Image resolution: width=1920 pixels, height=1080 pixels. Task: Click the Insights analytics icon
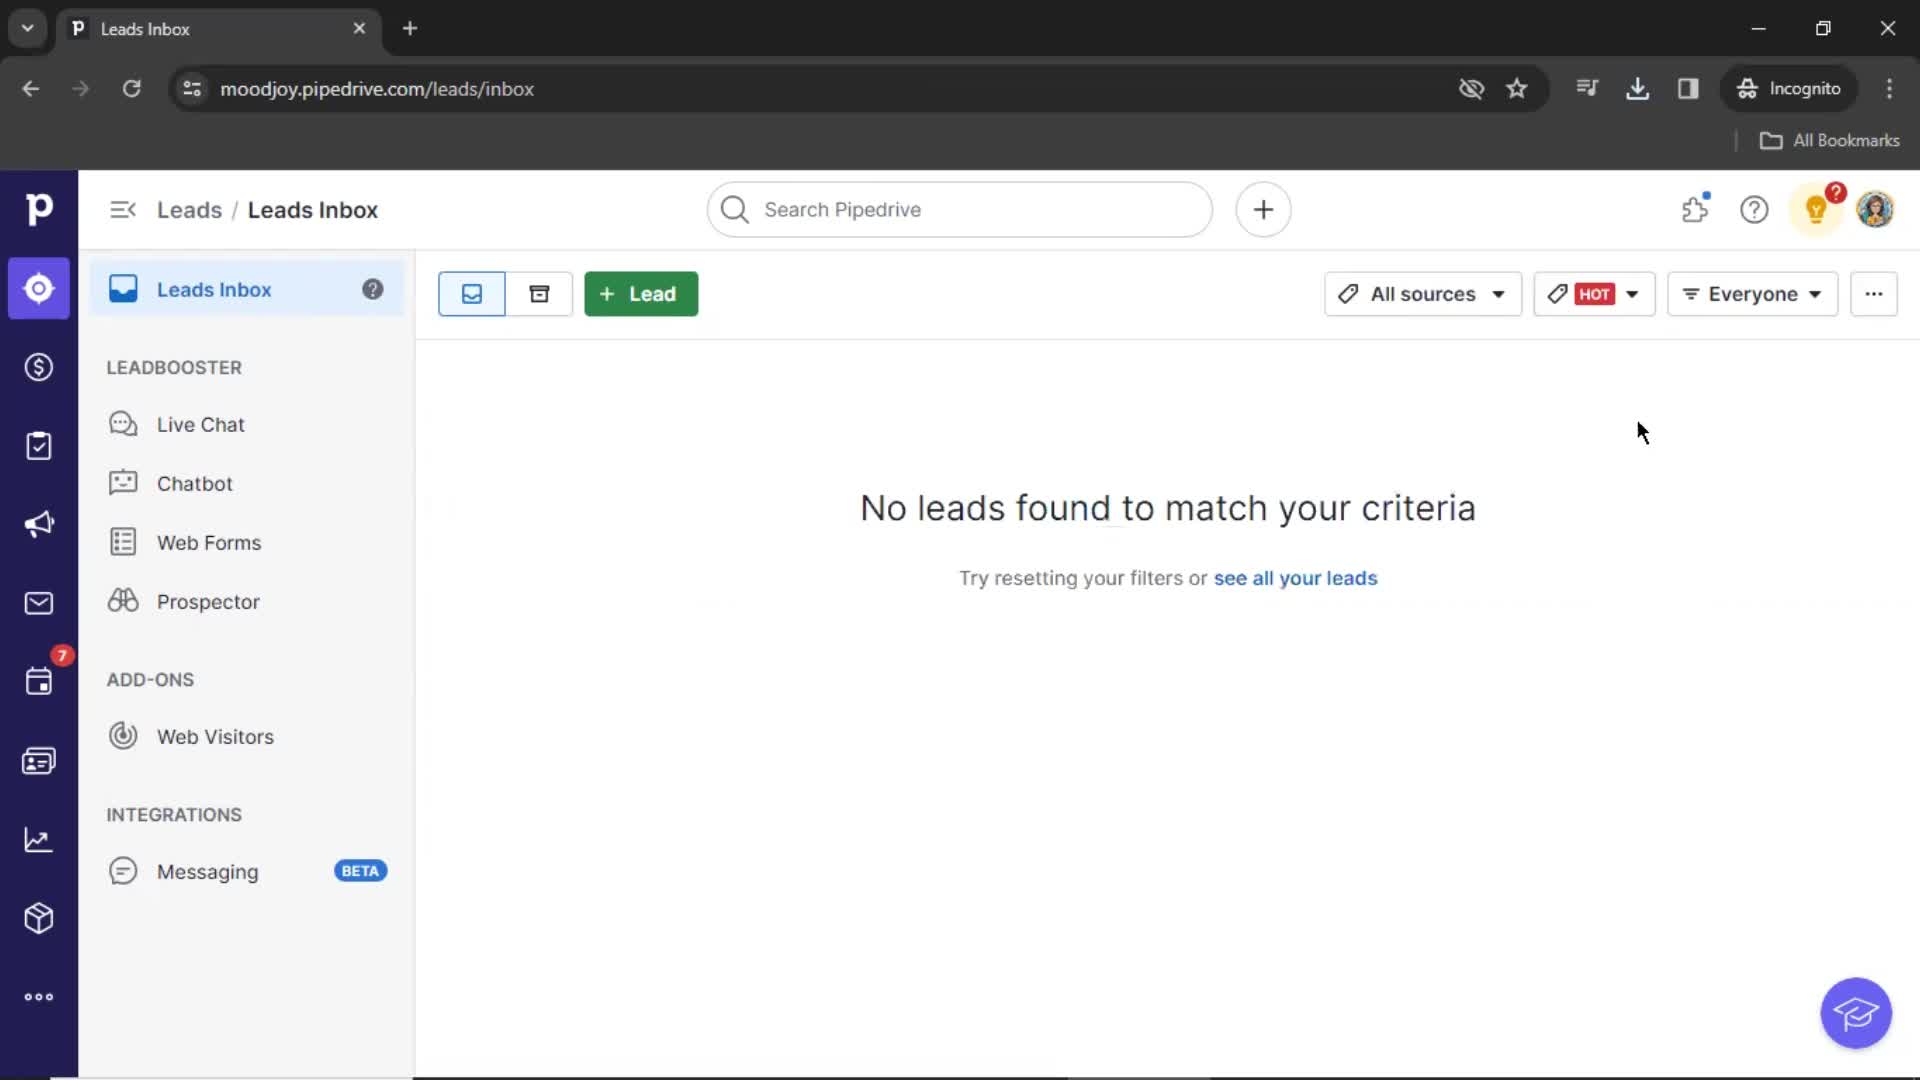pyautogui.click(x=38, y=839)
